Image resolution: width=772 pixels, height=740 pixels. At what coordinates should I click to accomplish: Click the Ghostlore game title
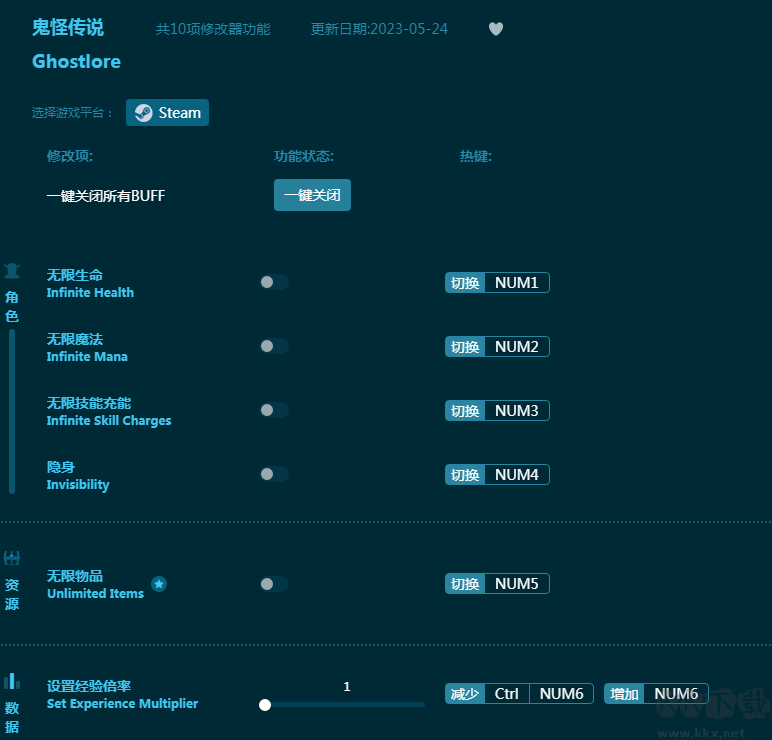point(76,62)
